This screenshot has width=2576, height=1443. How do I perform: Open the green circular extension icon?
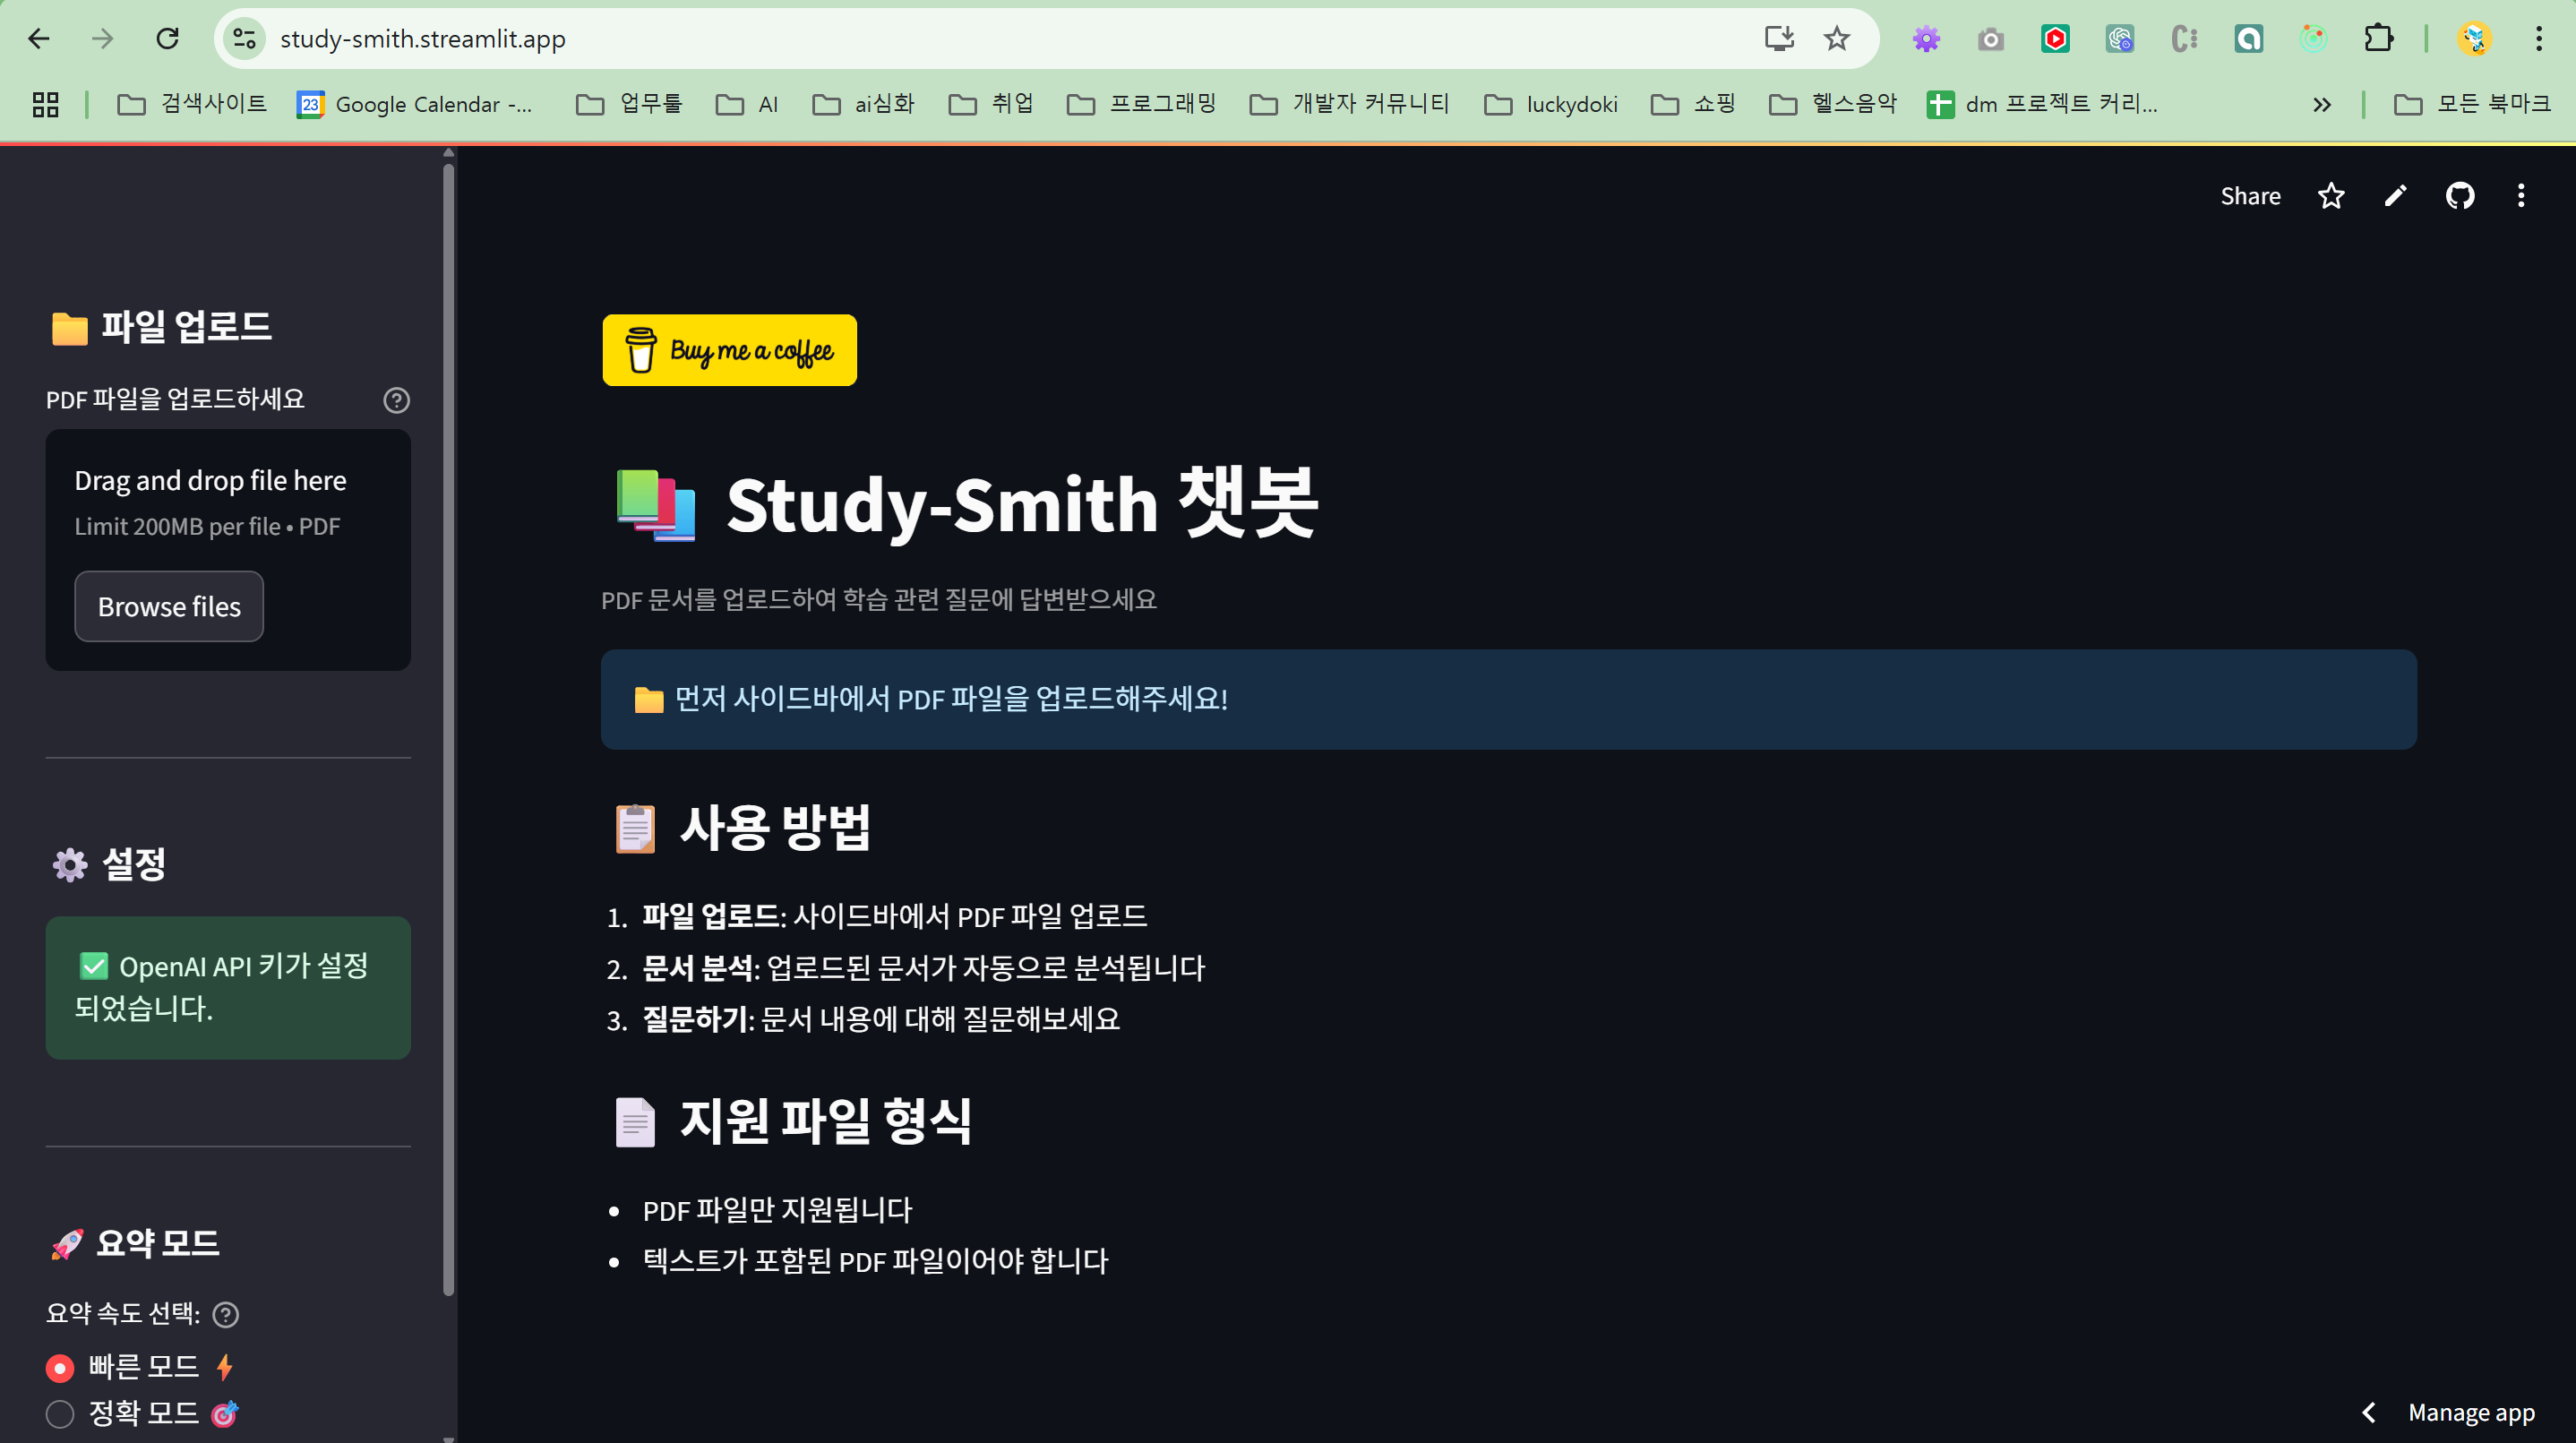pyautogui.click(x=2313, y=39)
